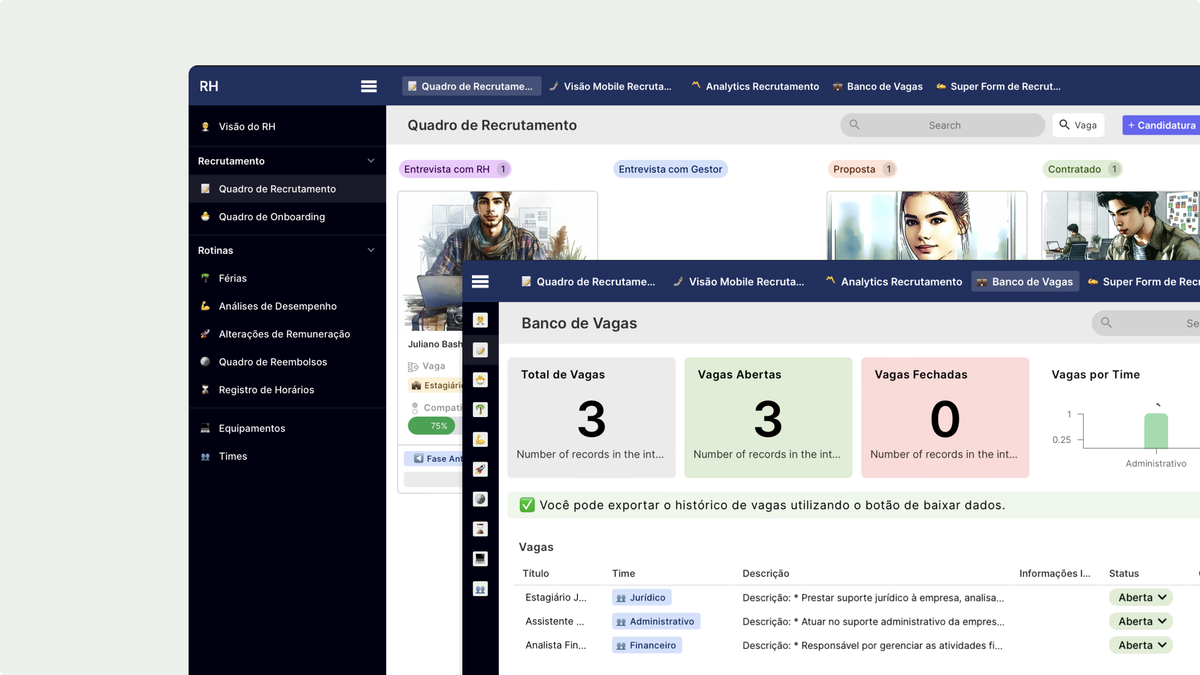Click the hamburger menu in RH header

point(369,86)
